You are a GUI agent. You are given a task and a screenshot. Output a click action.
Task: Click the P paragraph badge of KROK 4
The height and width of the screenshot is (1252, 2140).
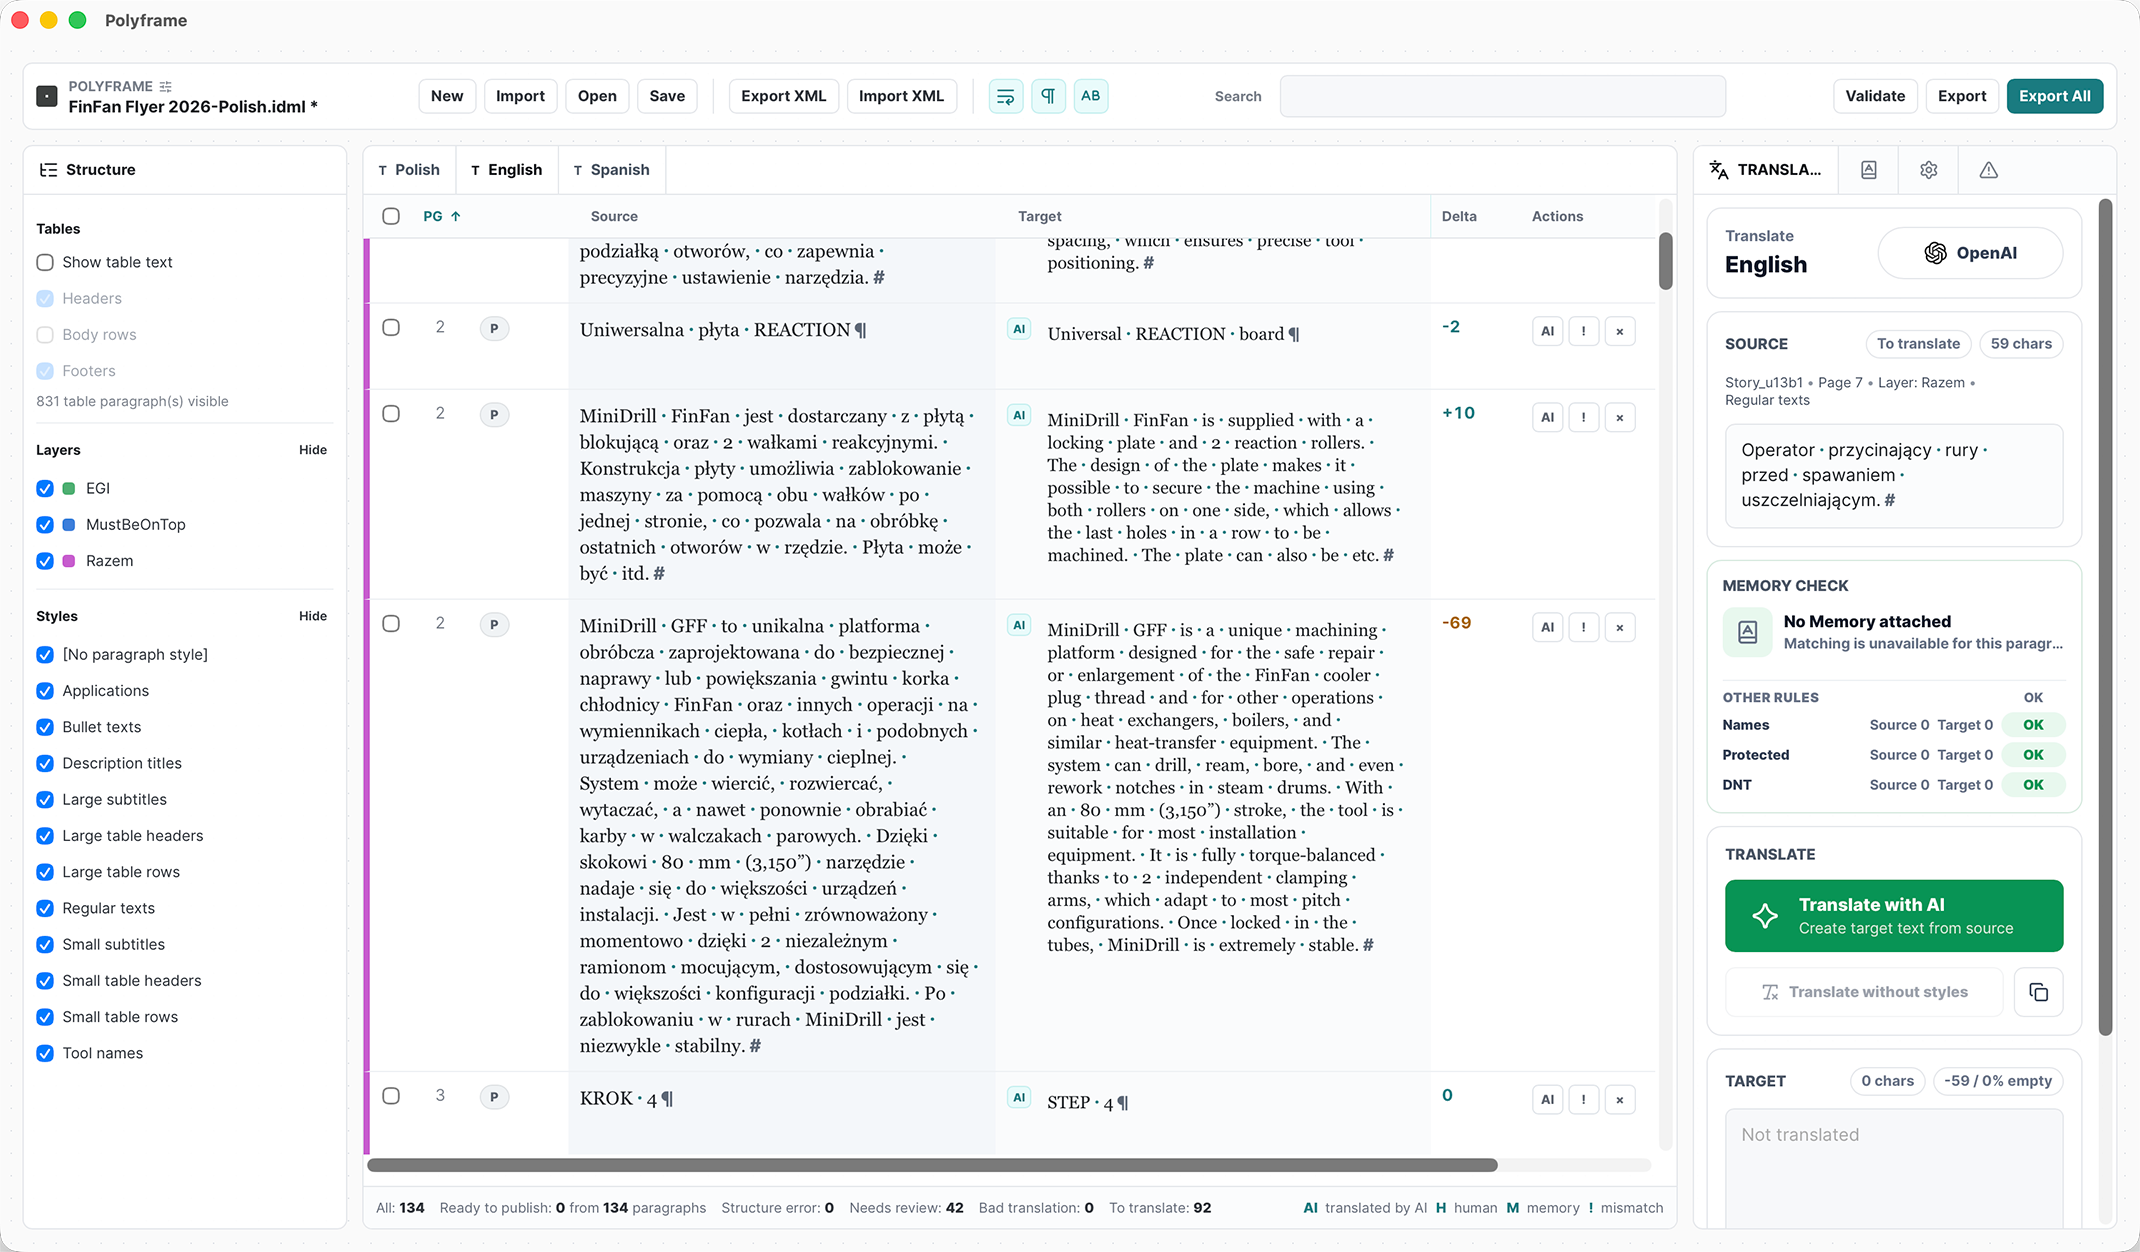[x=494, y=1097]
